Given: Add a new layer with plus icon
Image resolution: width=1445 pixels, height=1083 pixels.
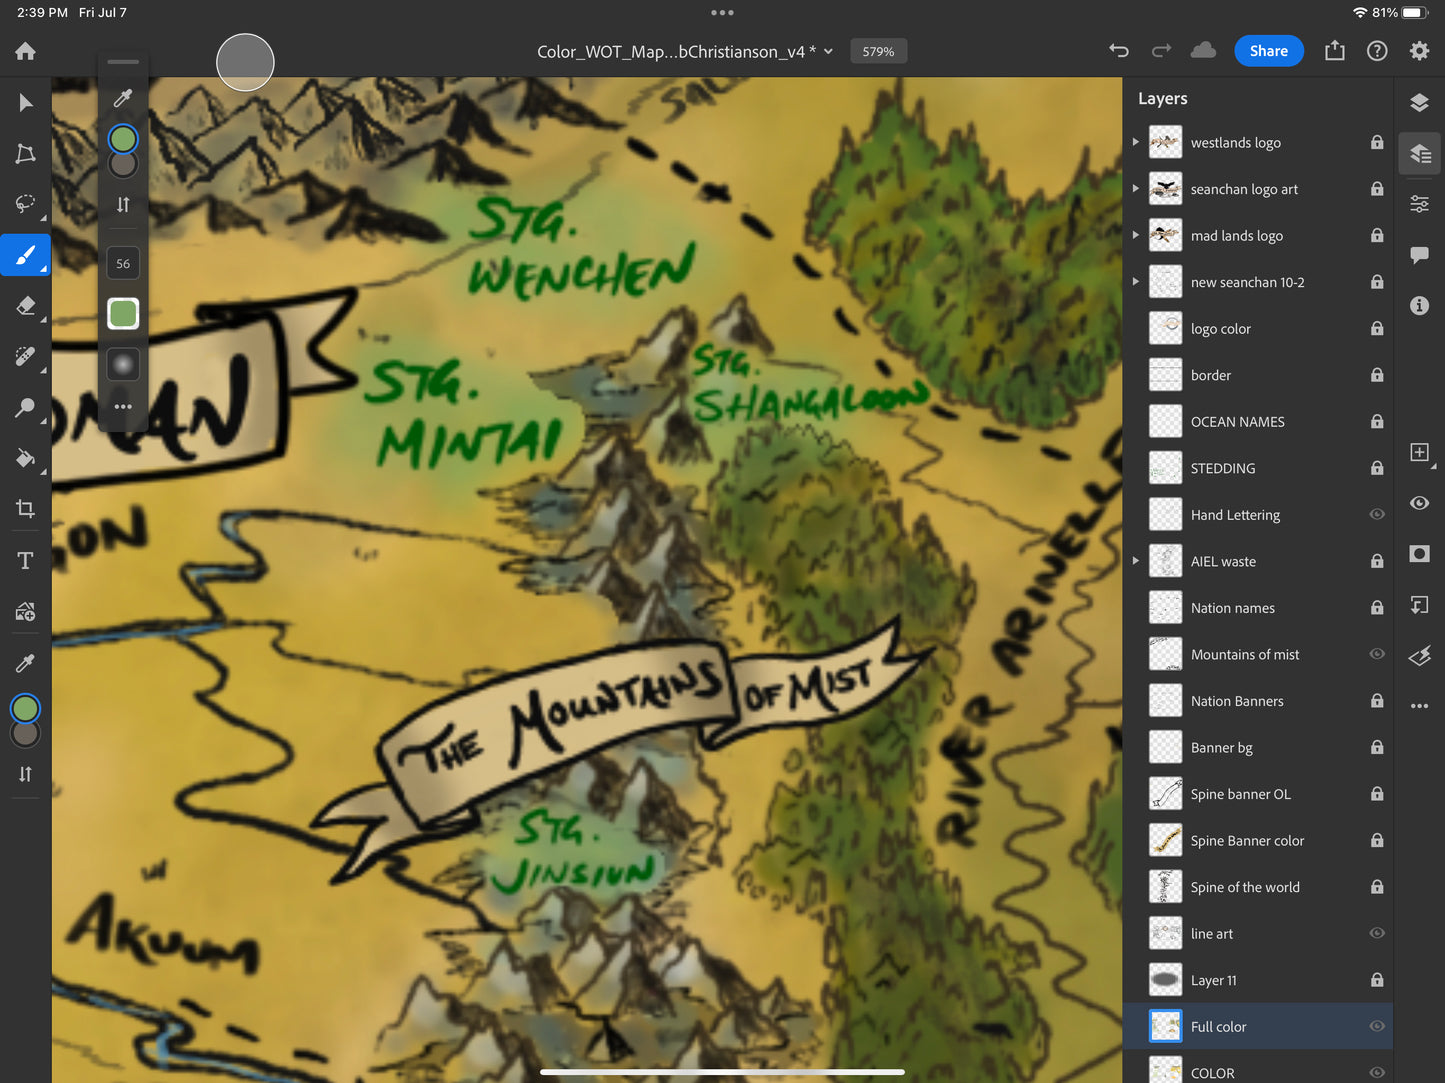Looking at the screenshot, I should (1419, 452).
